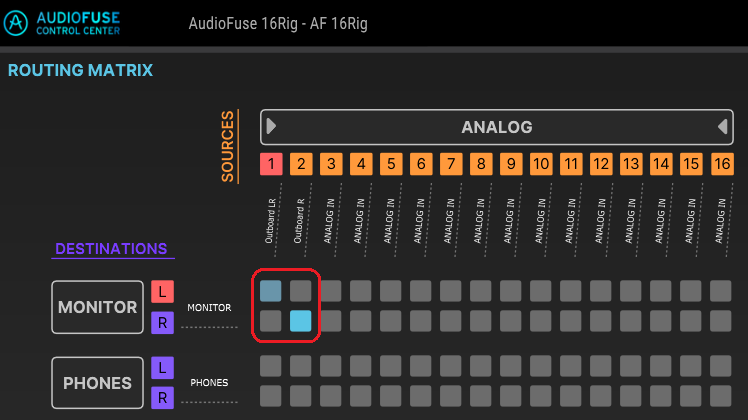
Task: Click the SOURCES vertical label
Action: (x=228, y=146)
